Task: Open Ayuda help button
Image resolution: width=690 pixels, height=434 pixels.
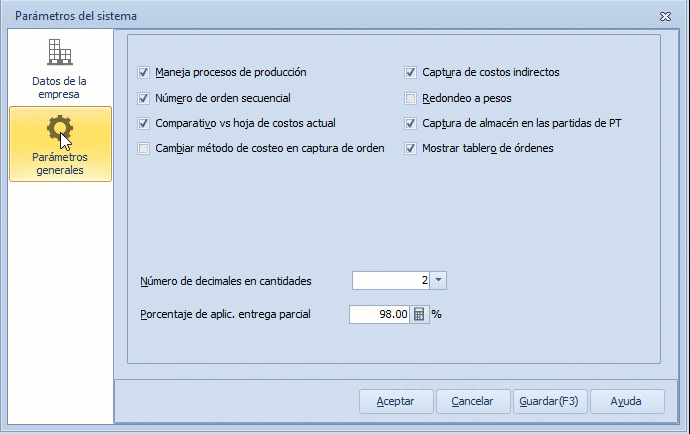Action: coord(626,401)
